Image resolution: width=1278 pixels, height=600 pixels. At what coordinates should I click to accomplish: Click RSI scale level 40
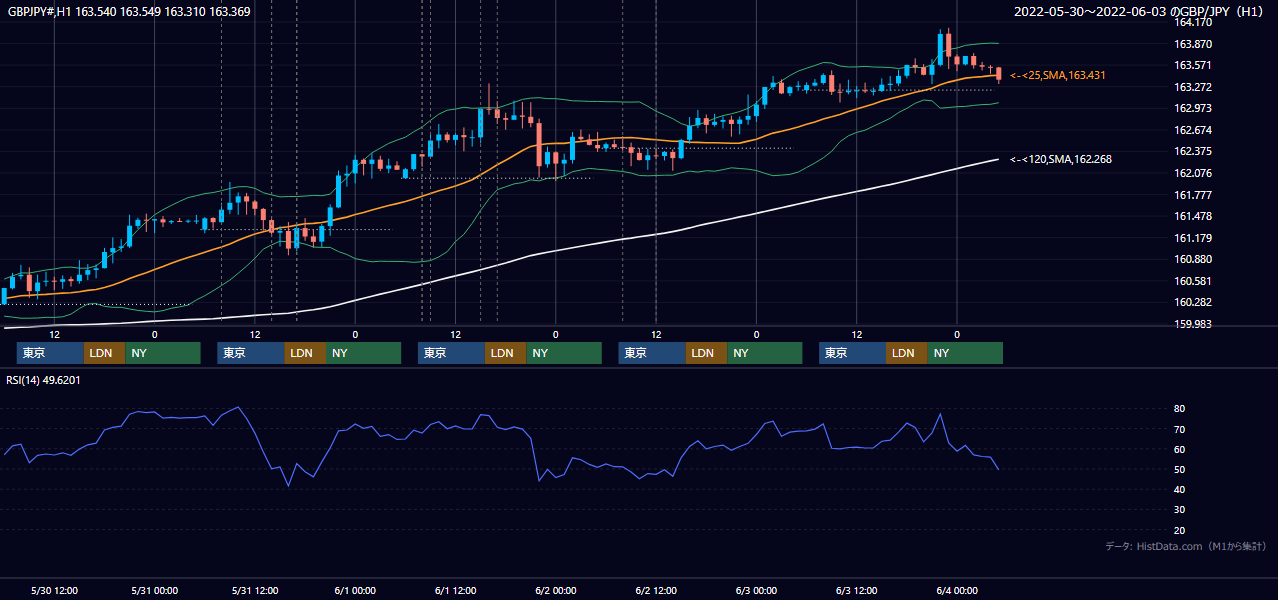click(x=1180, y=489)
